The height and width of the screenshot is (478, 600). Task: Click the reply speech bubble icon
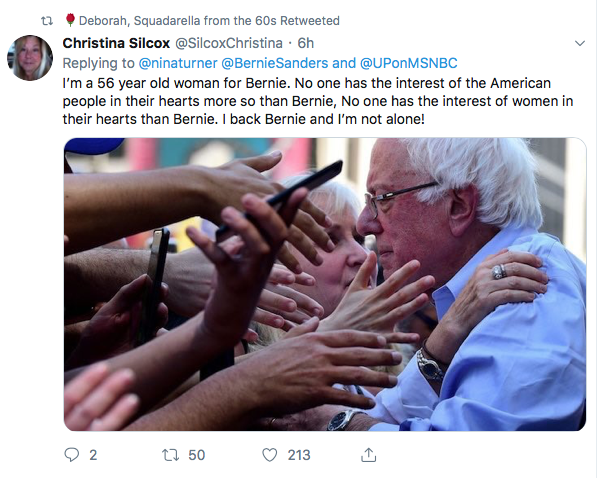tap(72, 455)
